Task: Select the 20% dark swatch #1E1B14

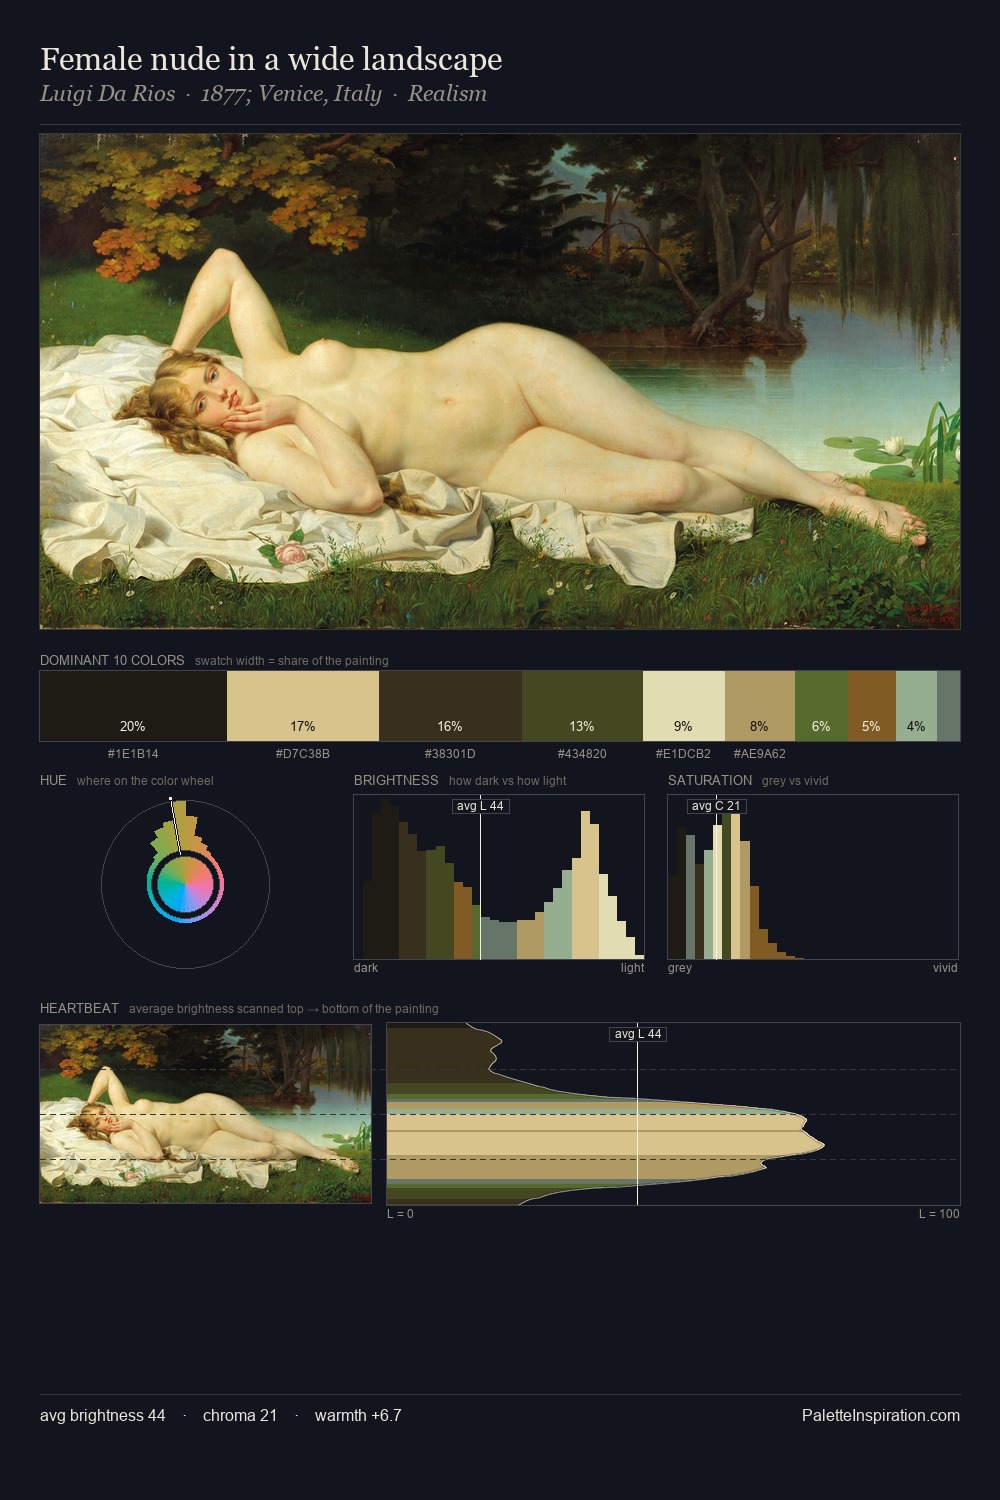Action: coord(133,706)
